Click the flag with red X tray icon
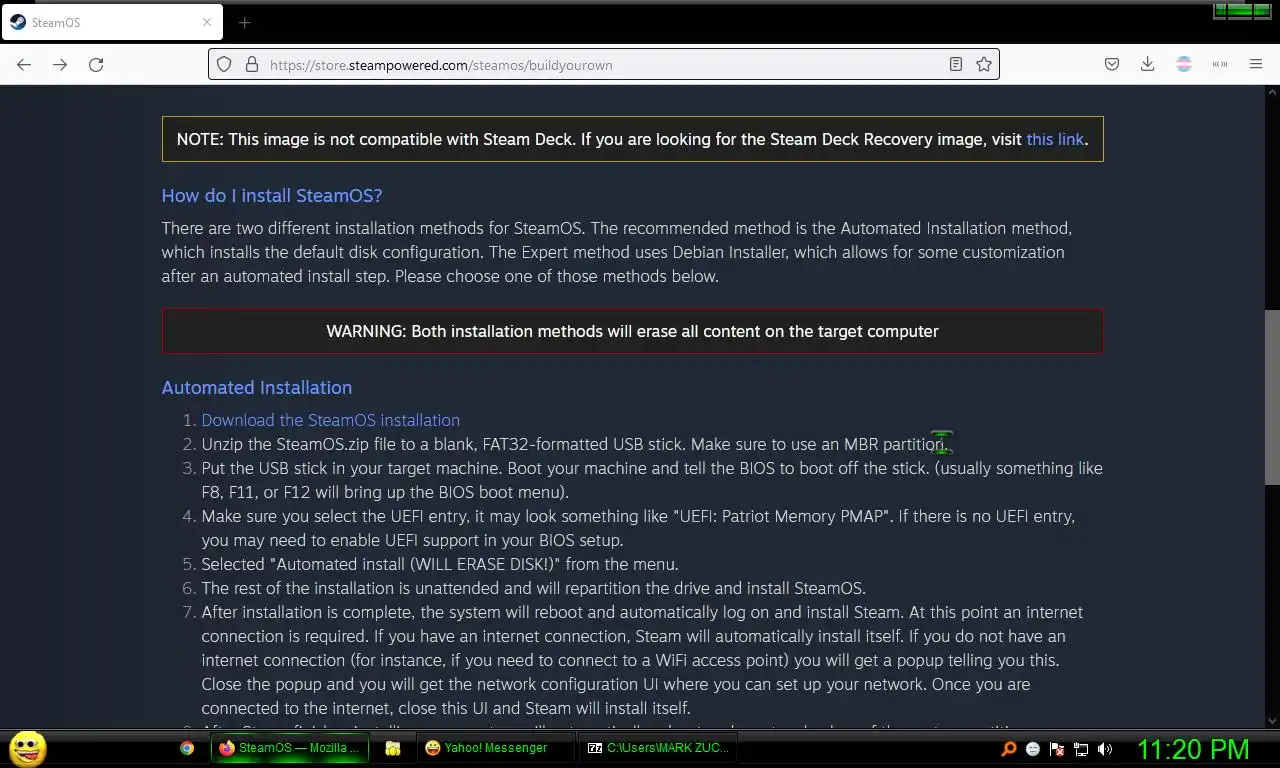This screenshot has width=1280, height=768. (x=1057, y=748)
